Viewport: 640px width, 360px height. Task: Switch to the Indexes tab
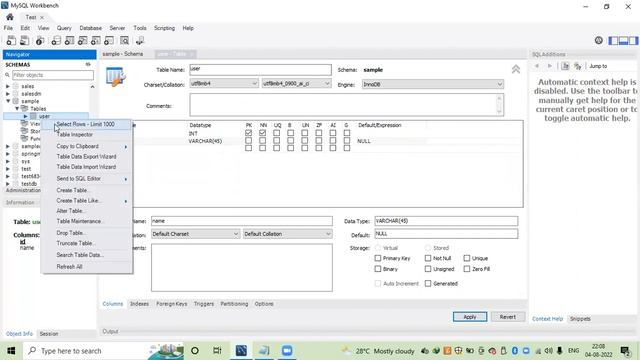(x=139, y=304)
